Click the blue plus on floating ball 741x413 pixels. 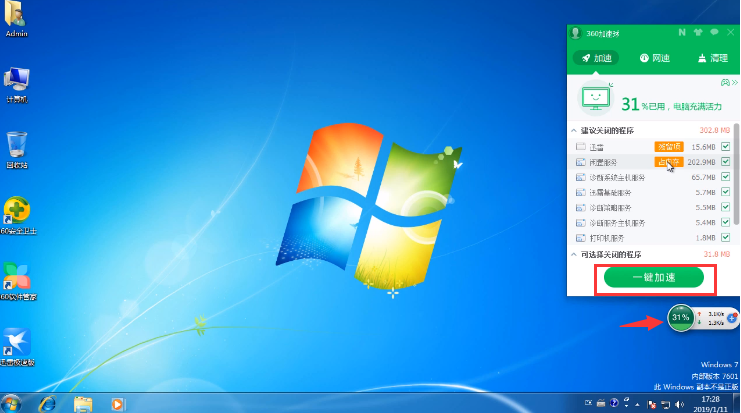[732, 318]
